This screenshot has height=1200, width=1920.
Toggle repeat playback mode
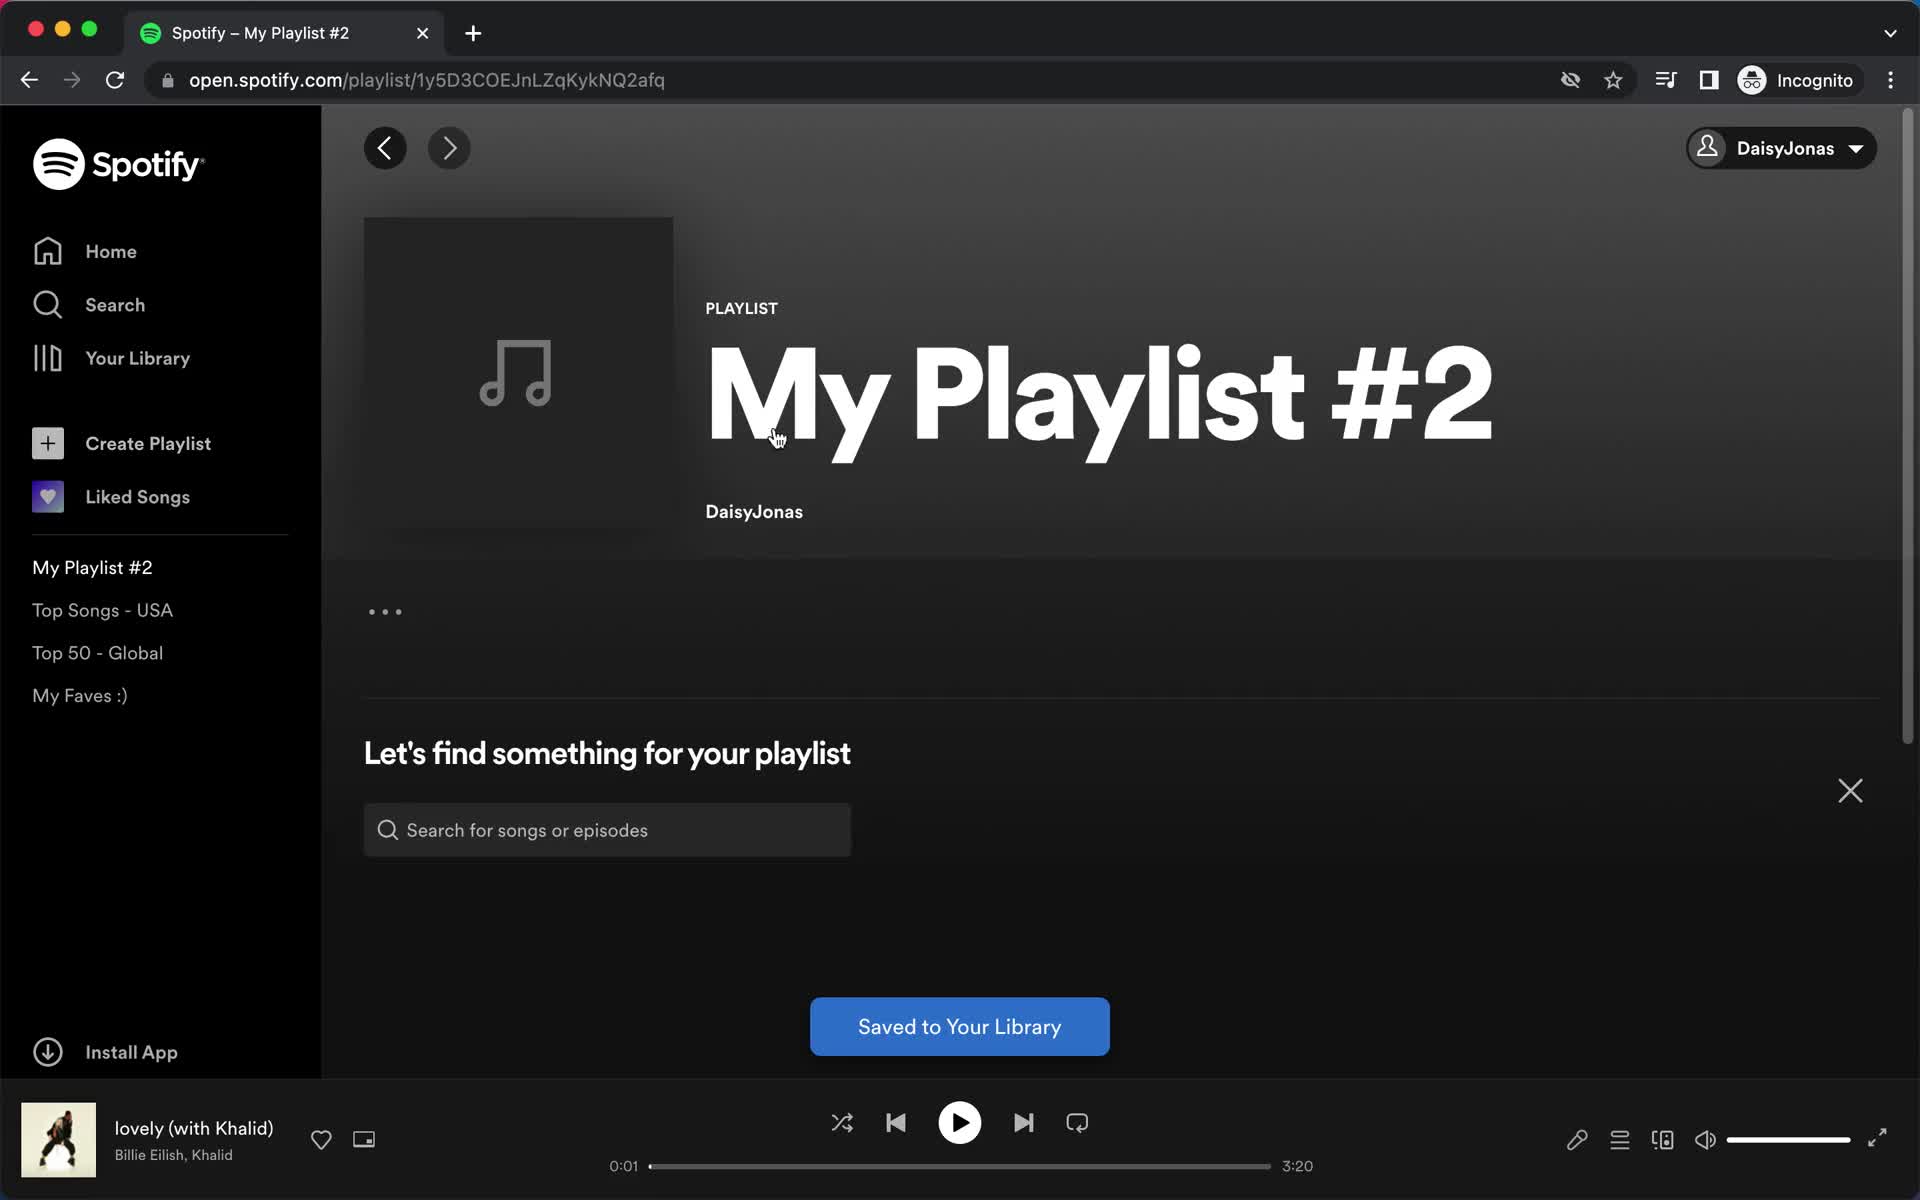click(x=1078, y=1123)
